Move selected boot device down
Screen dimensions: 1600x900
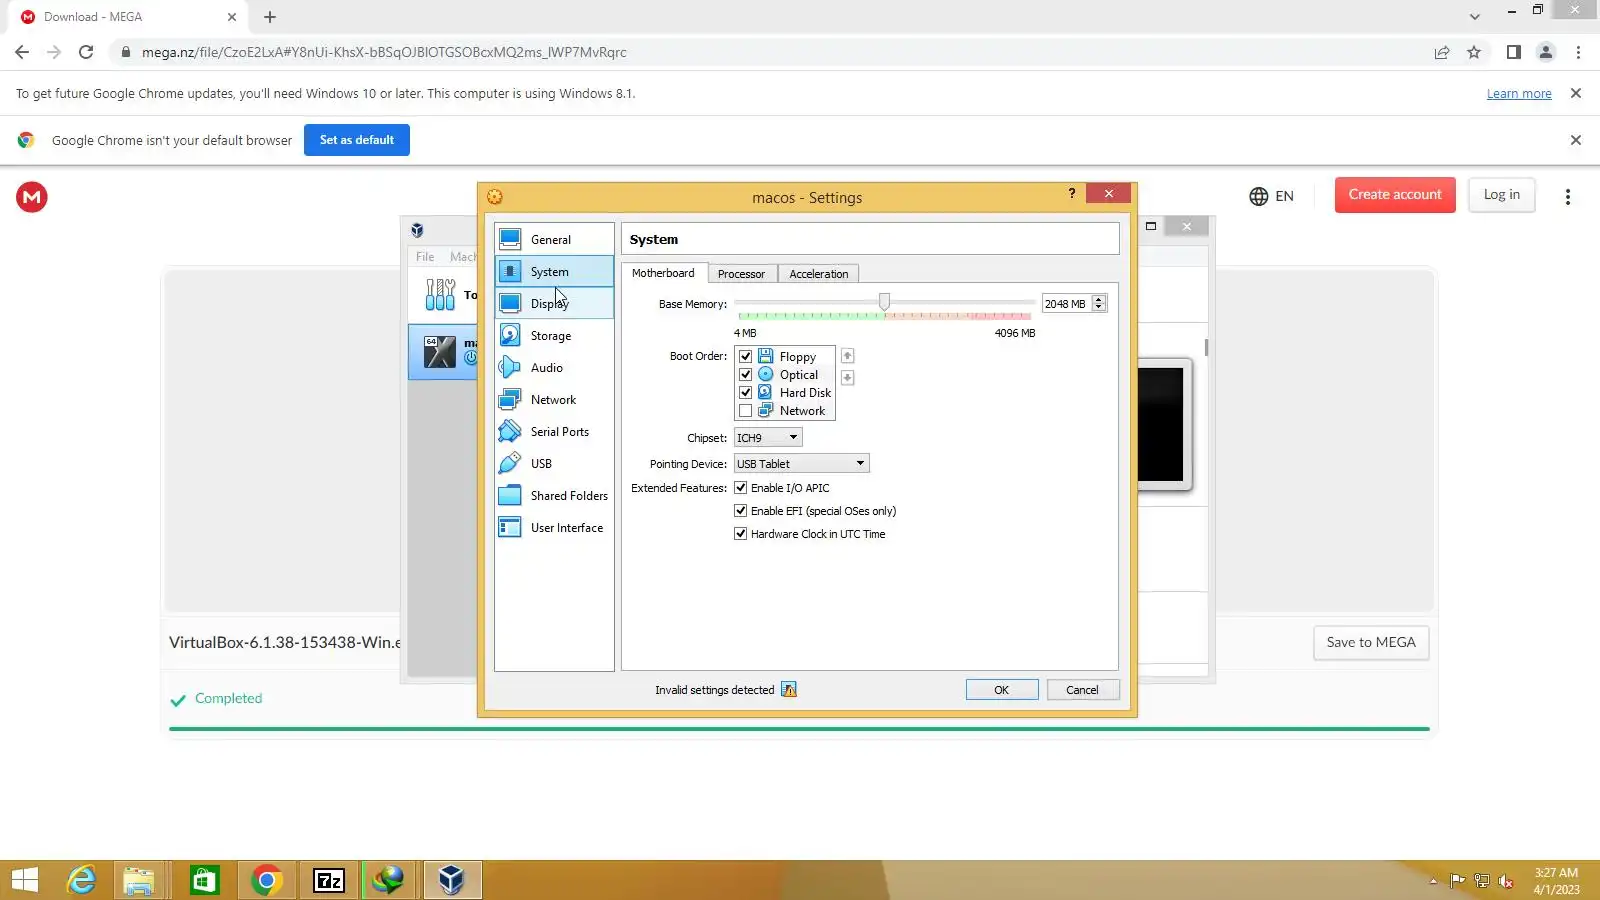pyautogui.click(x=847, y=377)
